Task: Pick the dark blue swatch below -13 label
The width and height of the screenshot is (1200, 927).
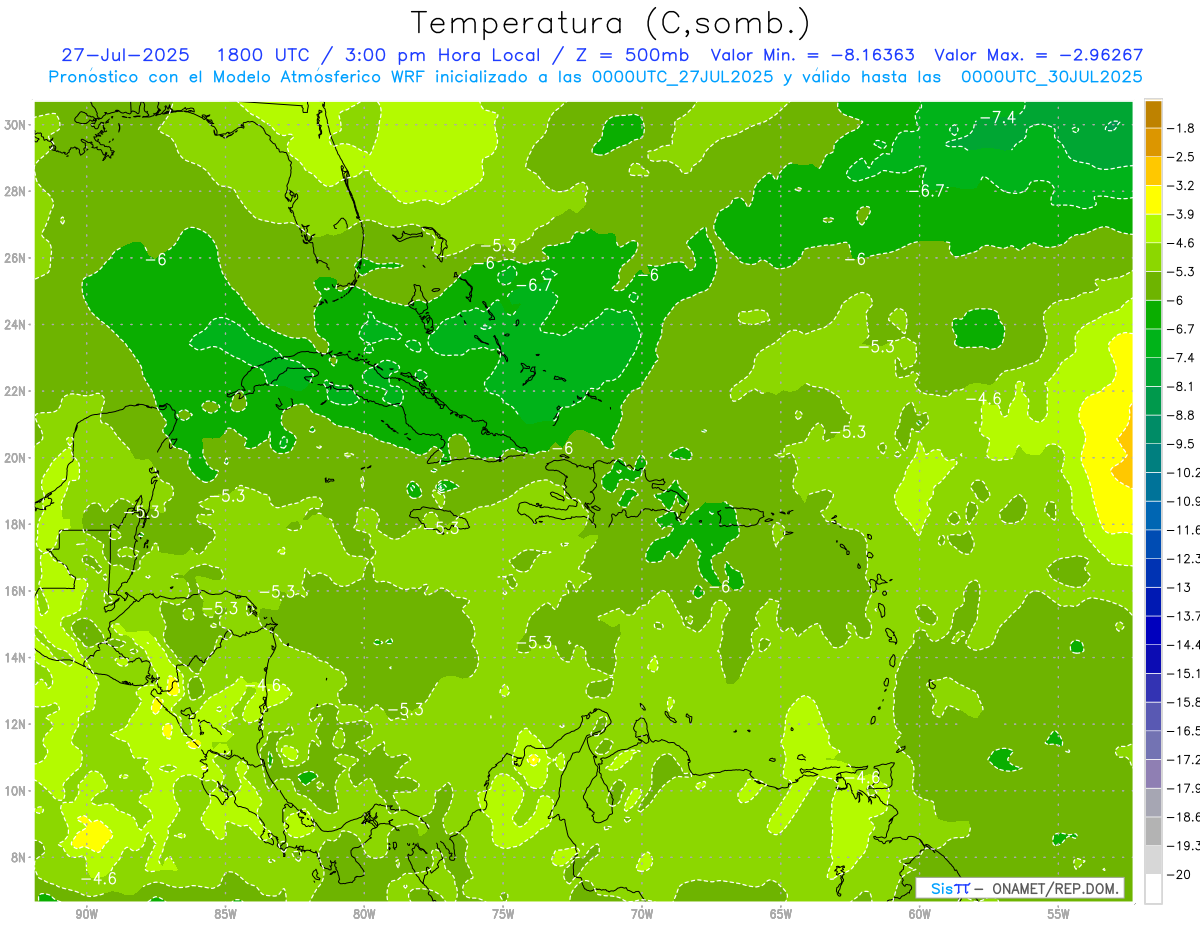Action: pyautogui.click(x=1153, y=602)
